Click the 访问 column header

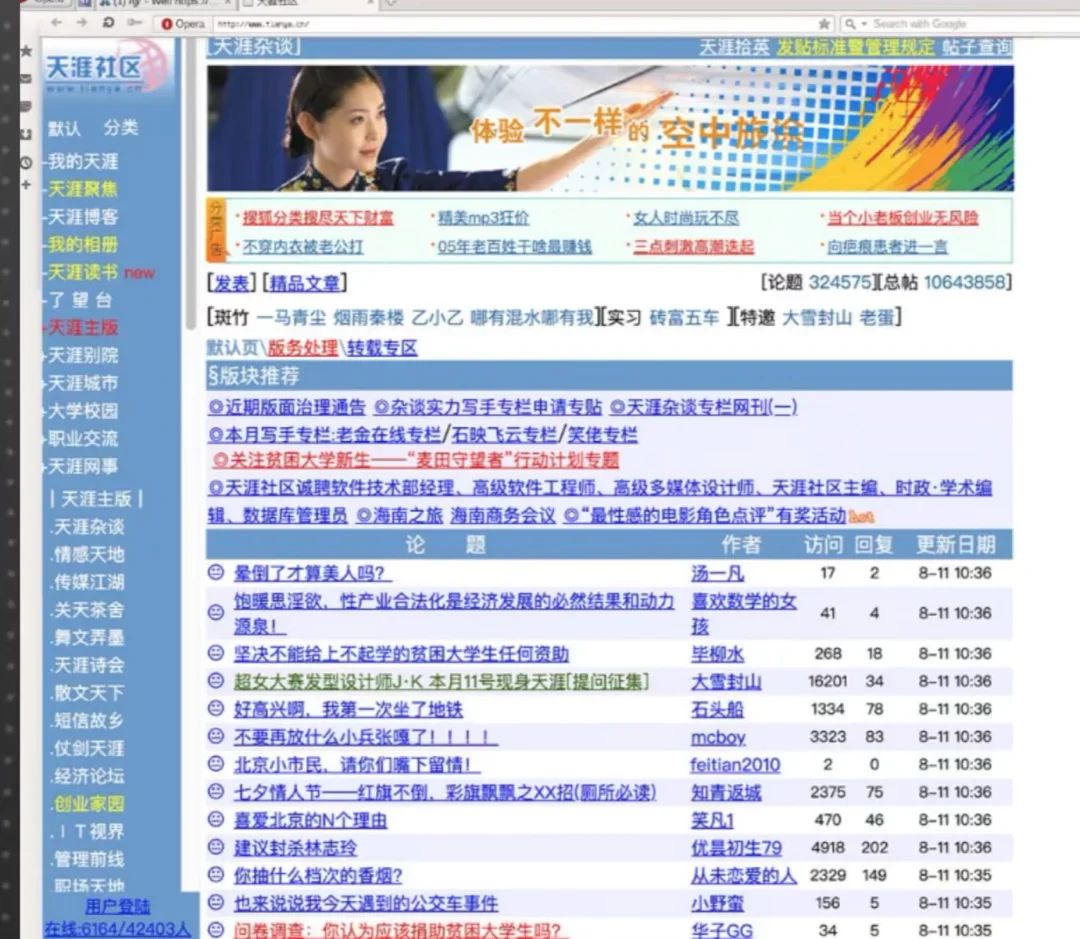pyautogui.click(x=823, y=545)
